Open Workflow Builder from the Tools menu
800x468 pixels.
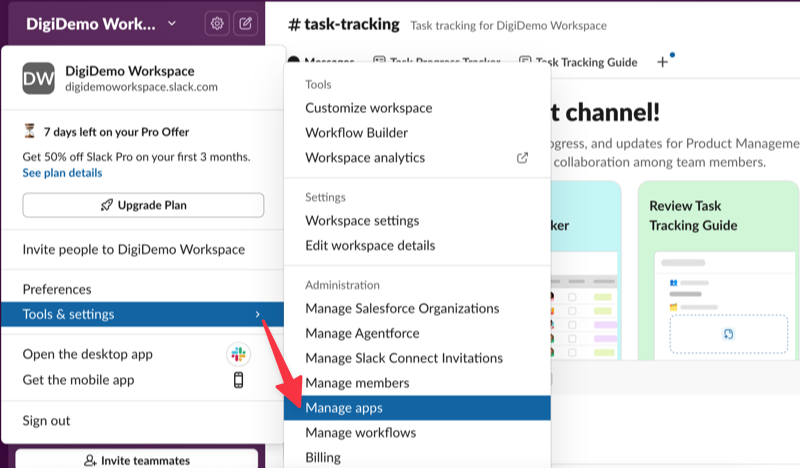click(356, 133)
